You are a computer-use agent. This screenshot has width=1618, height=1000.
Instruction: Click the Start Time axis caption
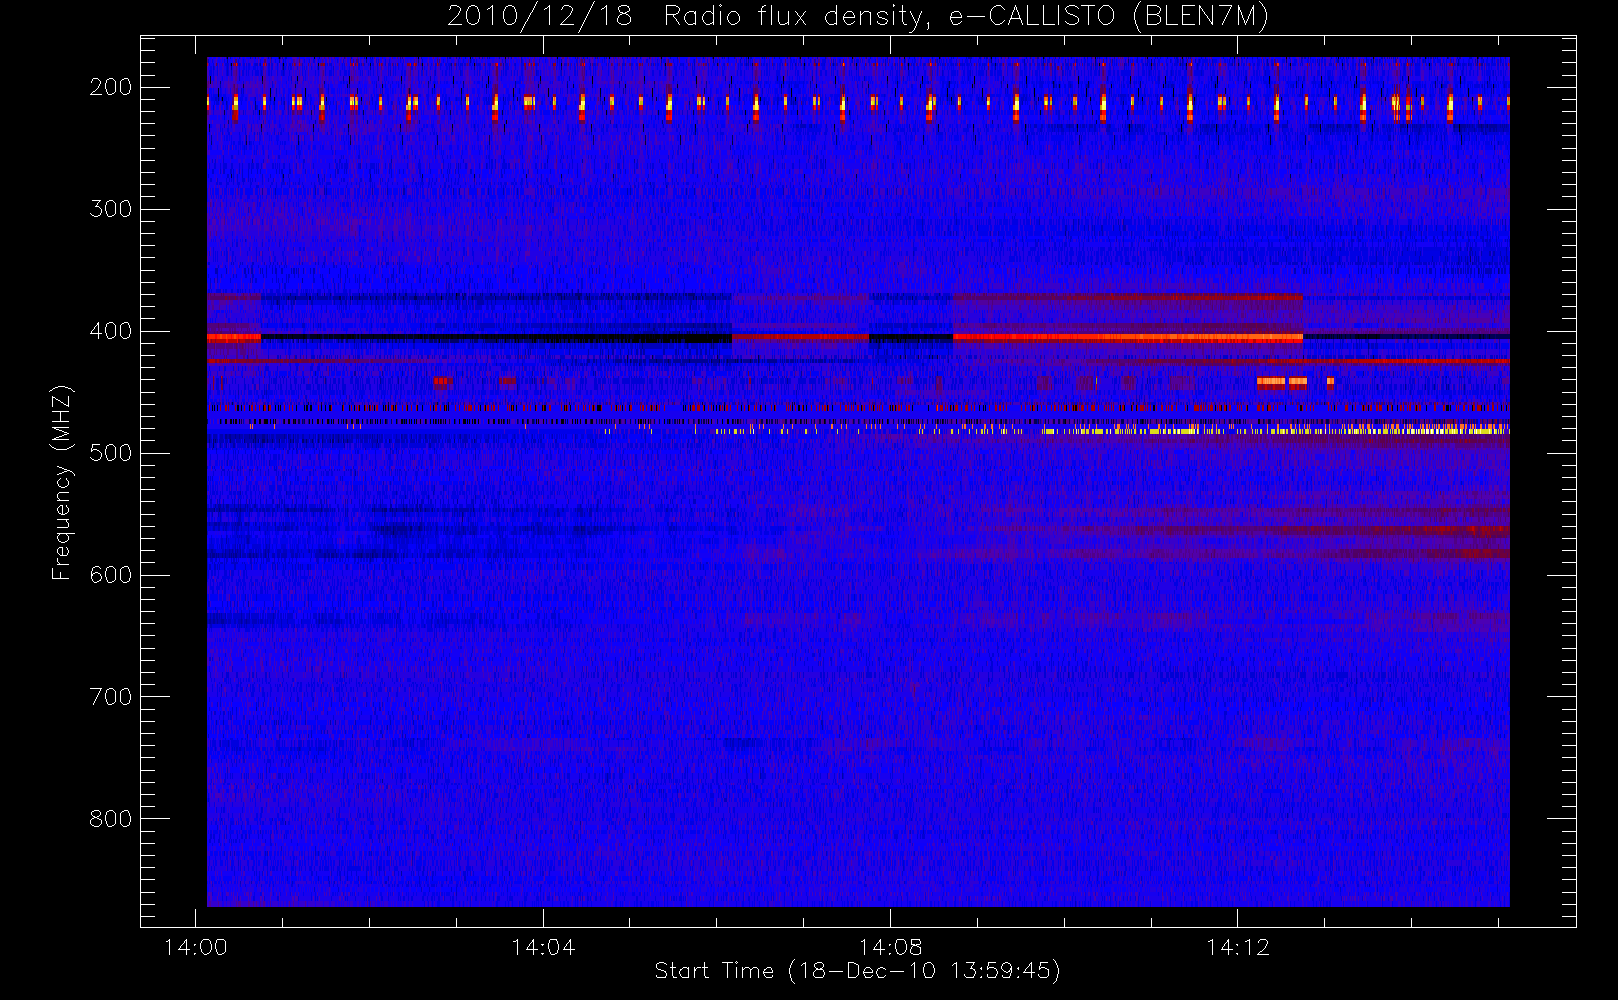[x=857, y=971]
